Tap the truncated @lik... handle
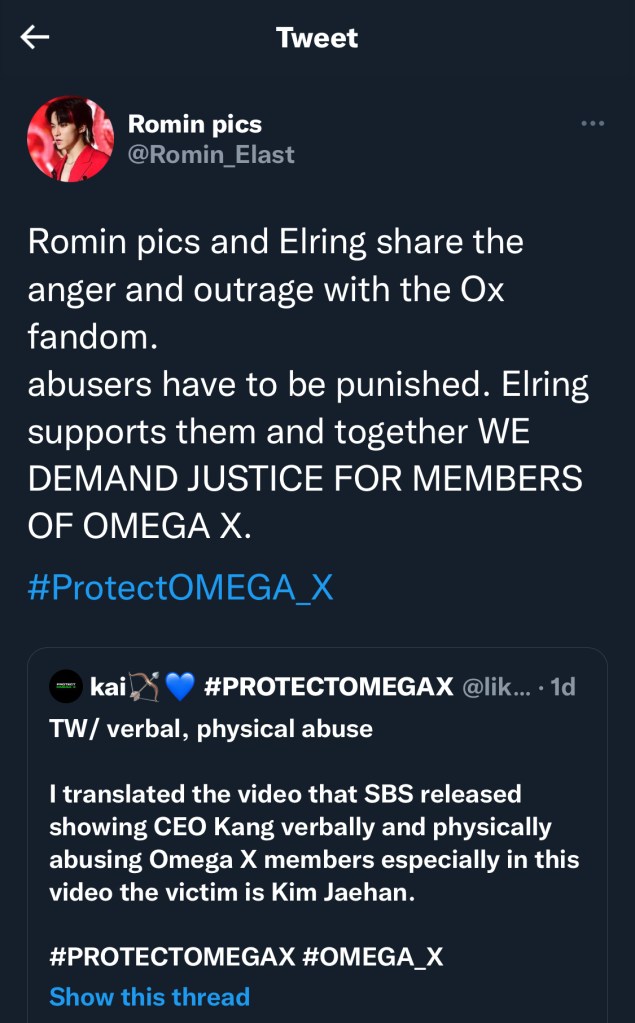Image resolution: width=635 pixels, height=1023 pixels. [496, 686]
